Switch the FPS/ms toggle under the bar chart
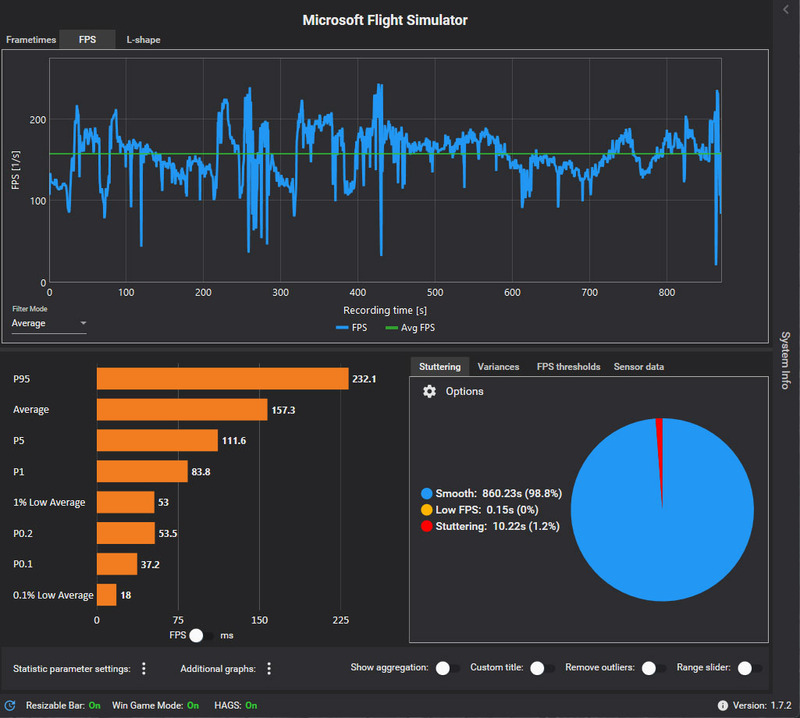 (x=202, y=635)
